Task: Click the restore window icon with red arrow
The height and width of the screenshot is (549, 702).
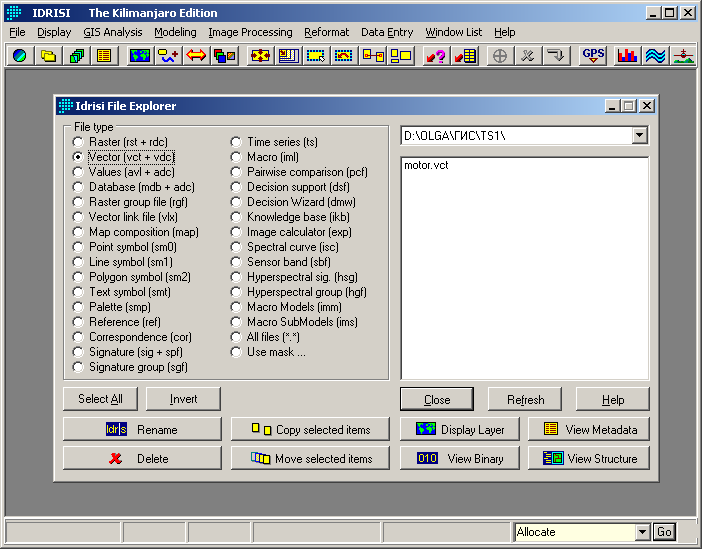Action: click(x=344, y=56)
